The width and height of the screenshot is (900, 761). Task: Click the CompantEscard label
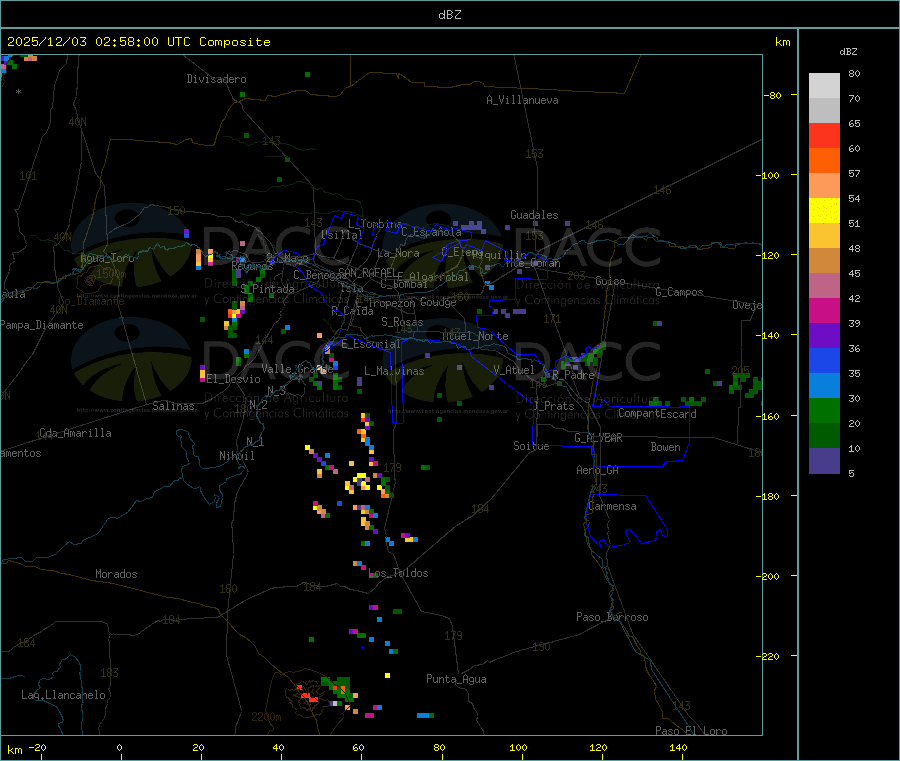click(657, 414)
